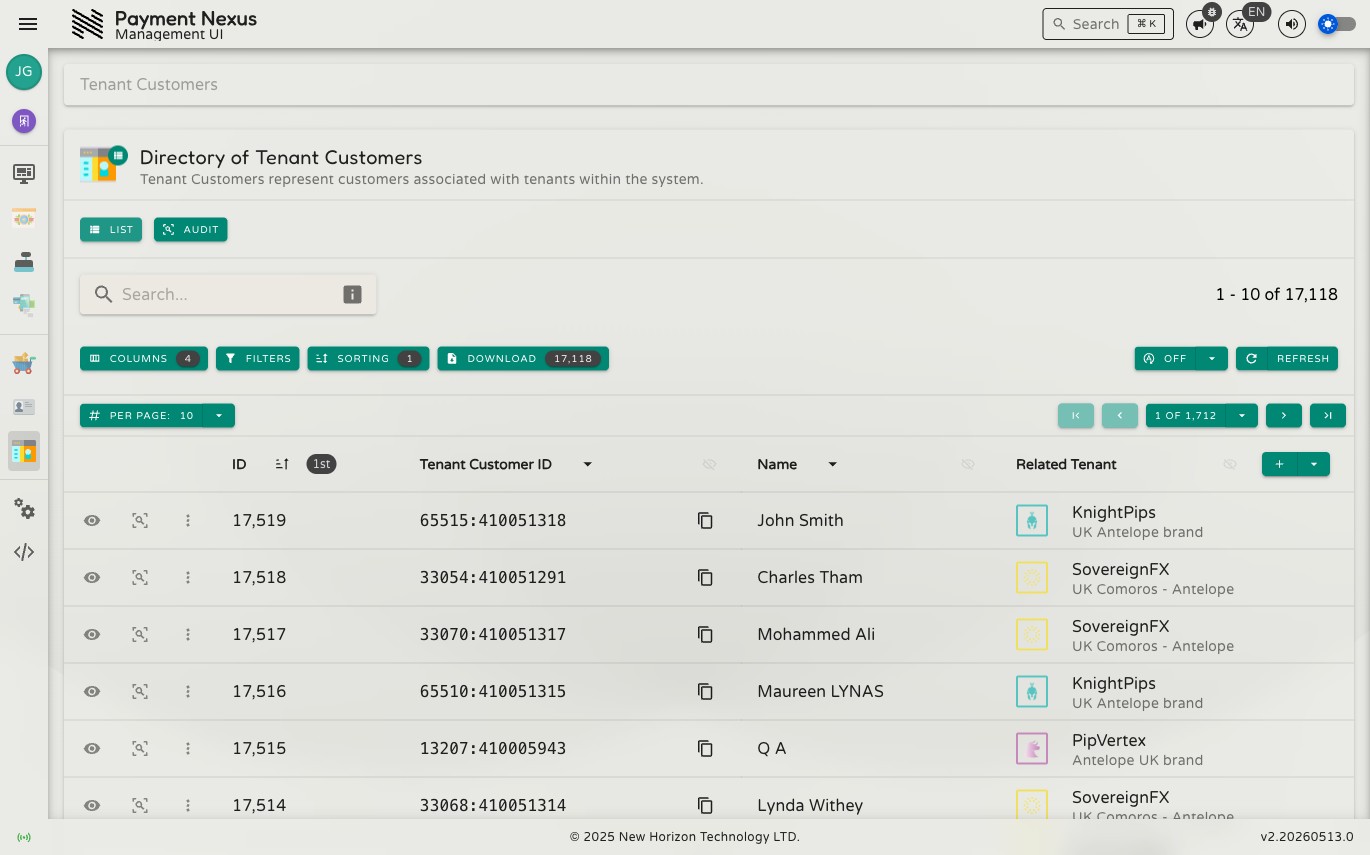Click the name Mohammed Ali

(x=816, y=634)
